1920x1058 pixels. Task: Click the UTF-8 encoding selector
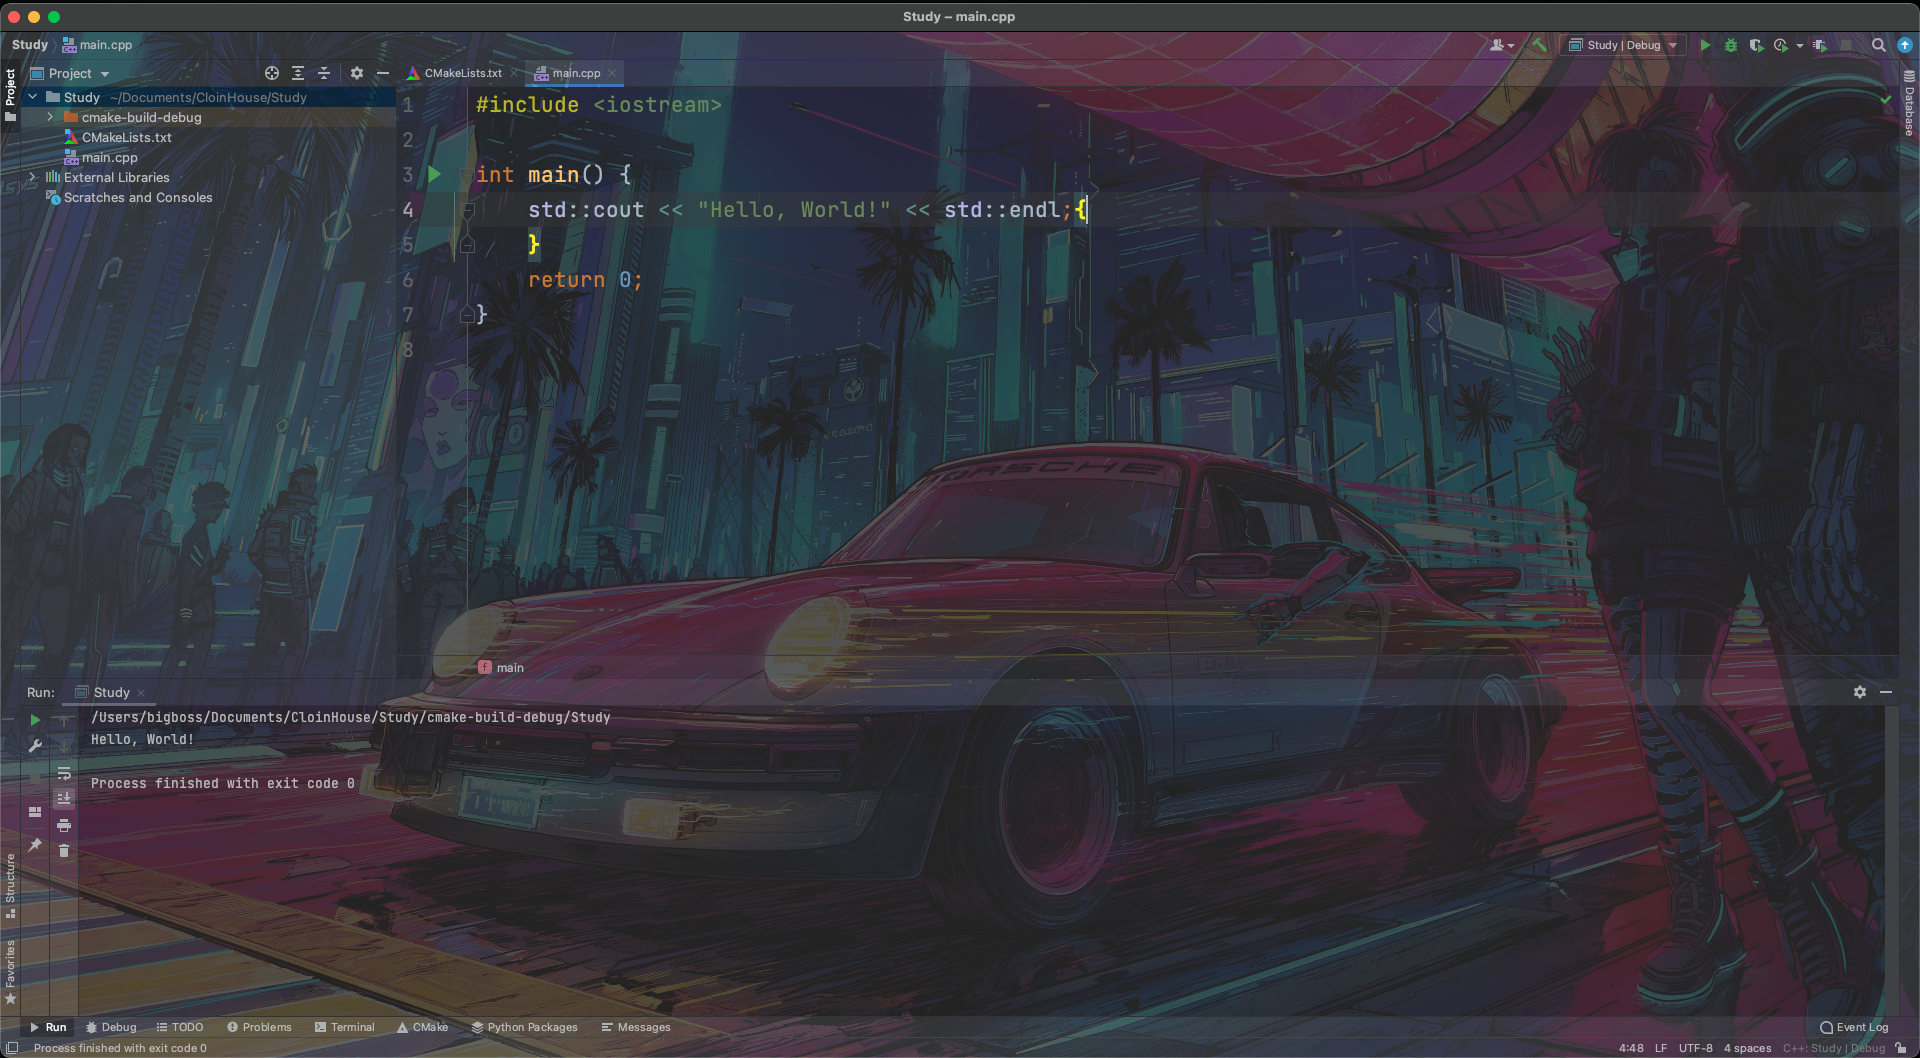click(x=1695, y=1048)
